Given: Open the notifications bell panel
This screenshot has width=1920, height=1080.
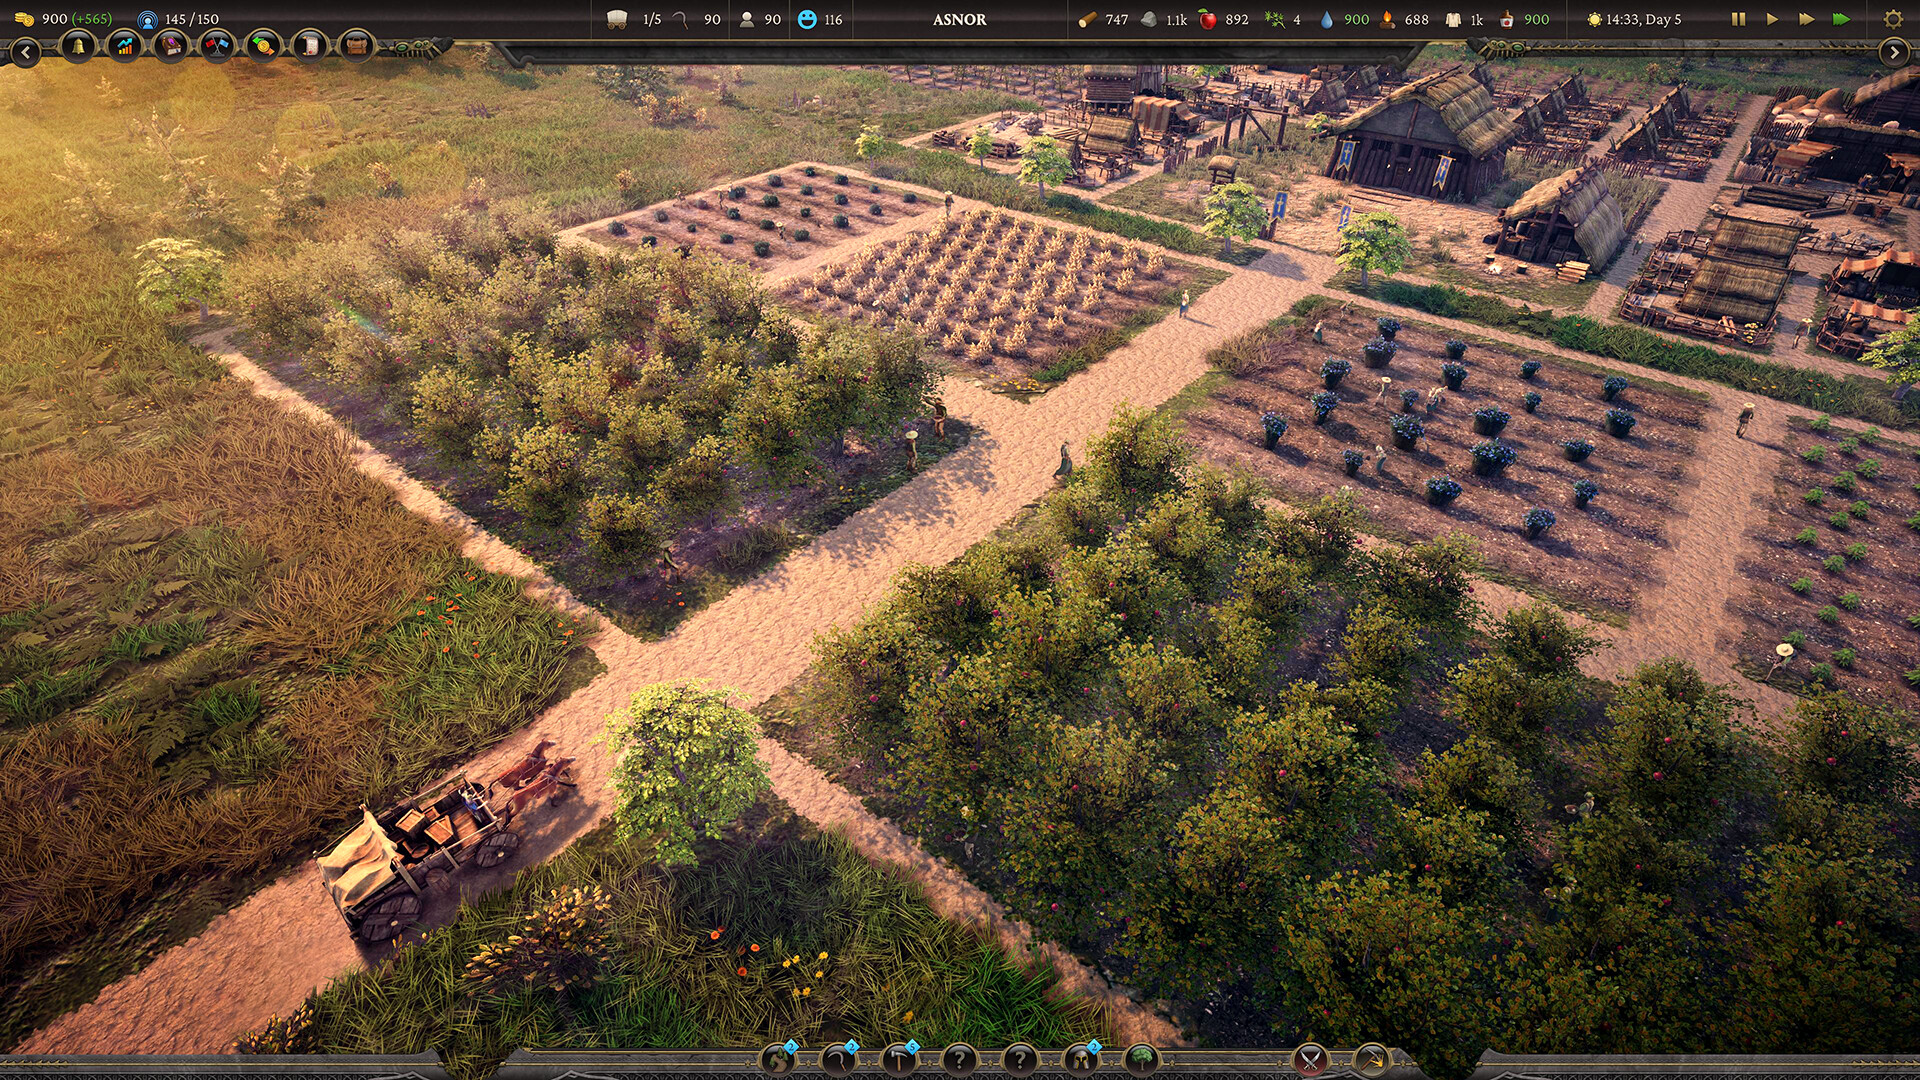Looking at the screenshot, I should tap(77, 47).
